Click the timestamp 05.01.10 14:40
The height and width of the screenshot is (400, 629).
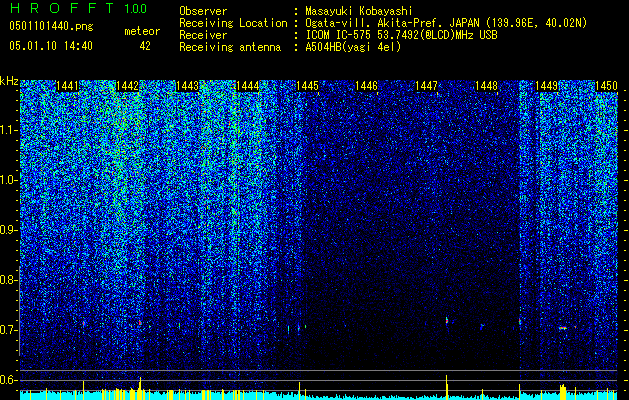(x=51, y=46)
